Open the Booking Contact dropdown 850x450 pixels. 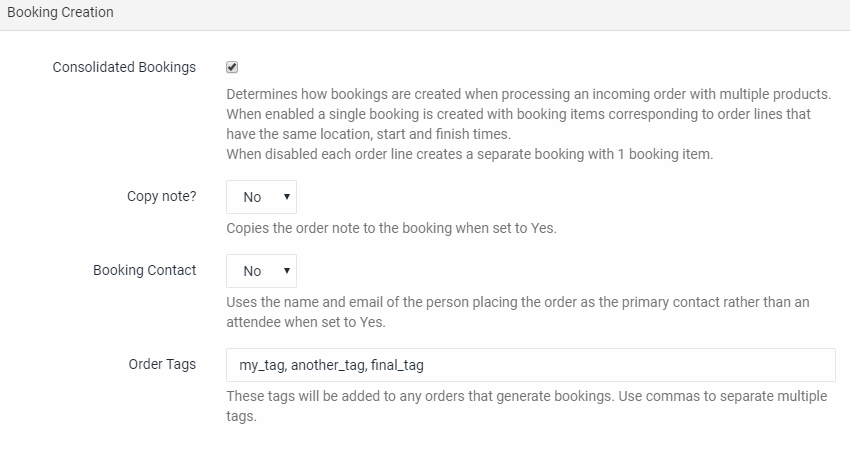click(x=261, y=271)
